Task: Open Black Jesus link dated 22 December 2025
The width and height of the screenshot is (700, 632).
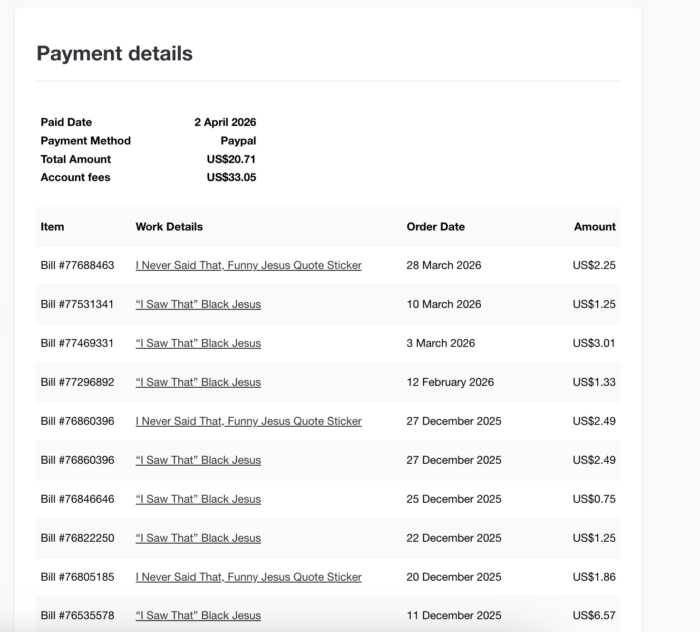Action: 198,538
